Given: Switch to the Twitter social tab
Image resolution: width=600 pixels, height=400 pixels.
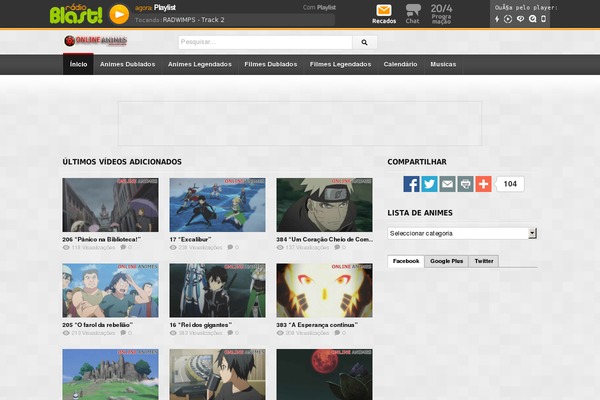Looking at the screenshot, I should coord(484,261).
